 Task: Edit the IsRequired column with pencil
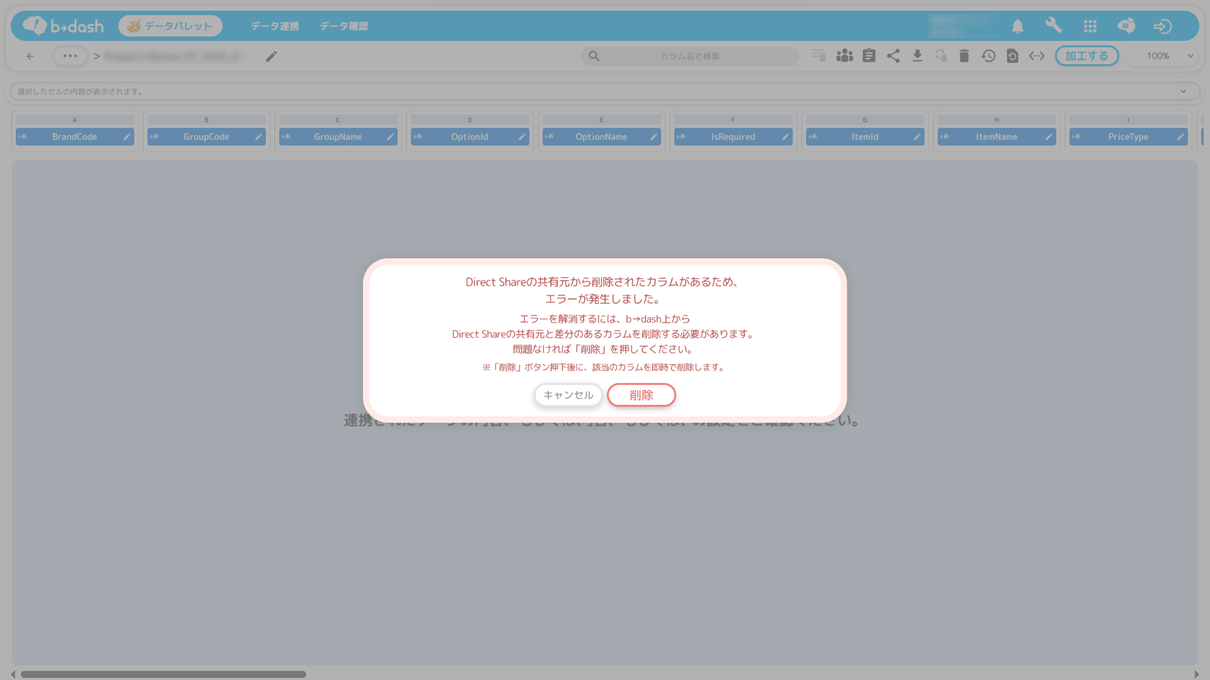click(785, 137)
